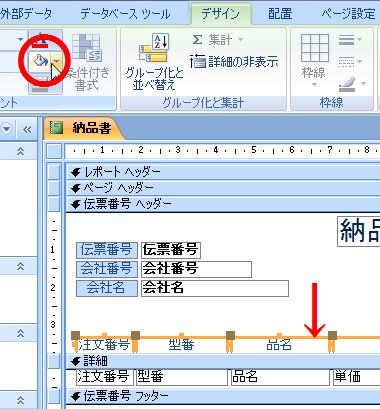The width and height of the screenshot is (380, 409).
Task: Click the レポート ヘッダー section bar
Action: (223, 172)
